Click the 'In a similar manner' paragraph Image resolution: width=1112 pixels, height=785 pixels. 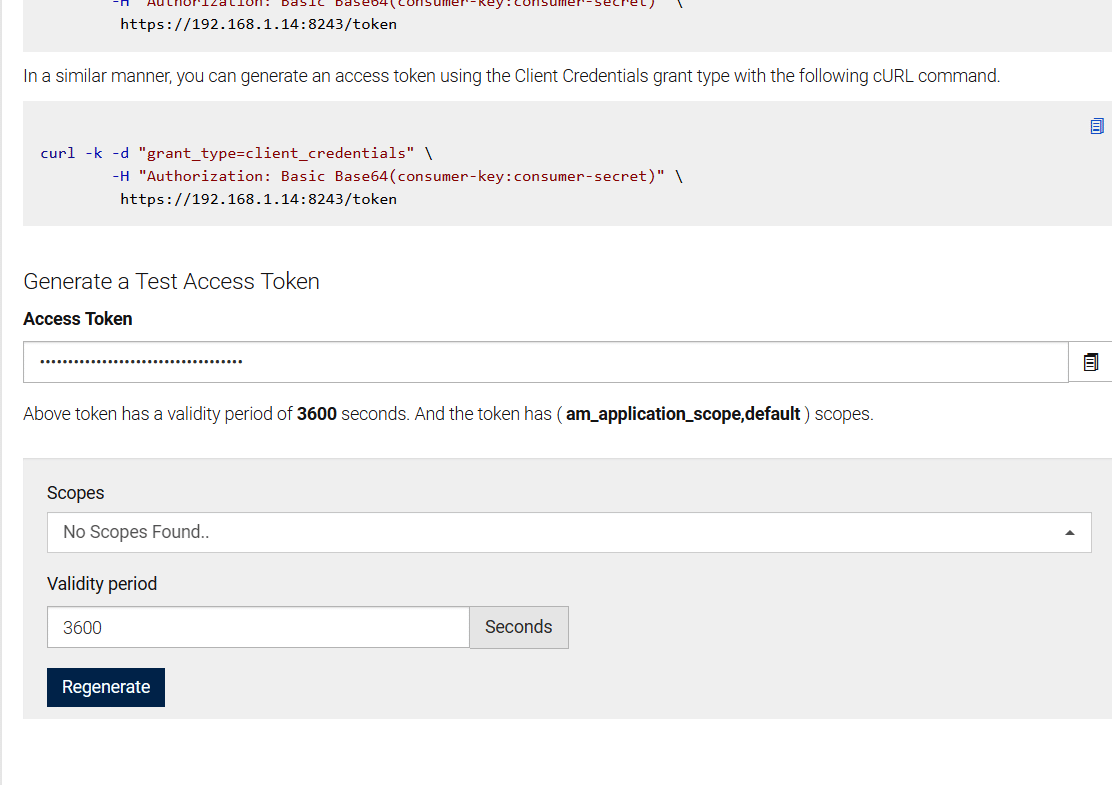pyautogui.click(x=510, y=76)
